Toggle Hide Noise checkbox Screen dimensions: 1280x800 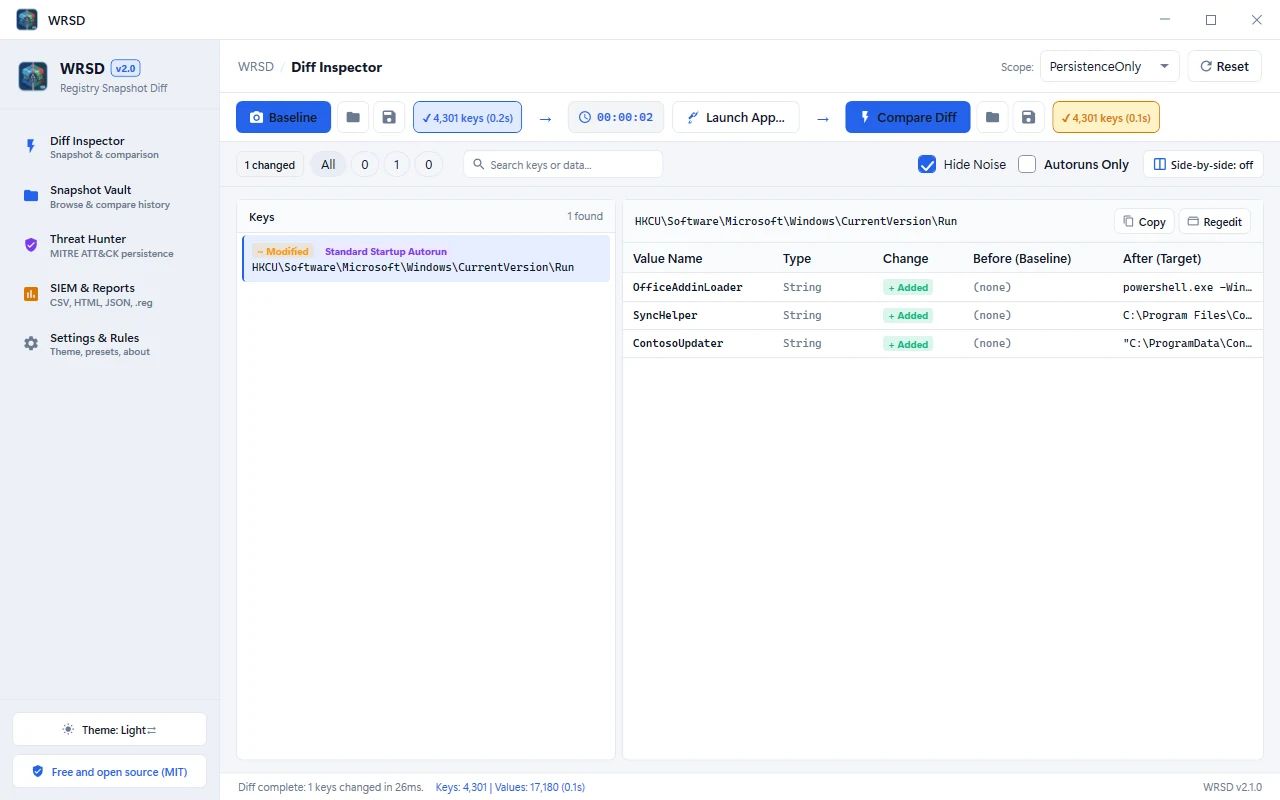pos(927,164)
